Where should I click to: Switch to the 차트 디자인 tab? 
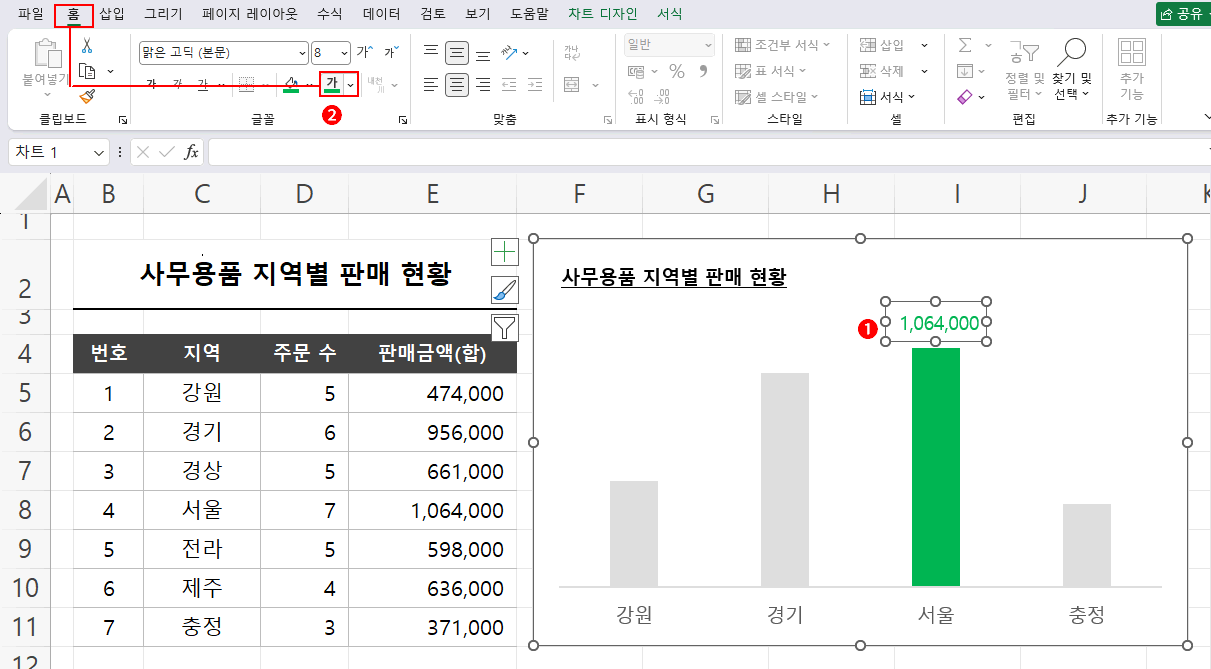point(603,14)
